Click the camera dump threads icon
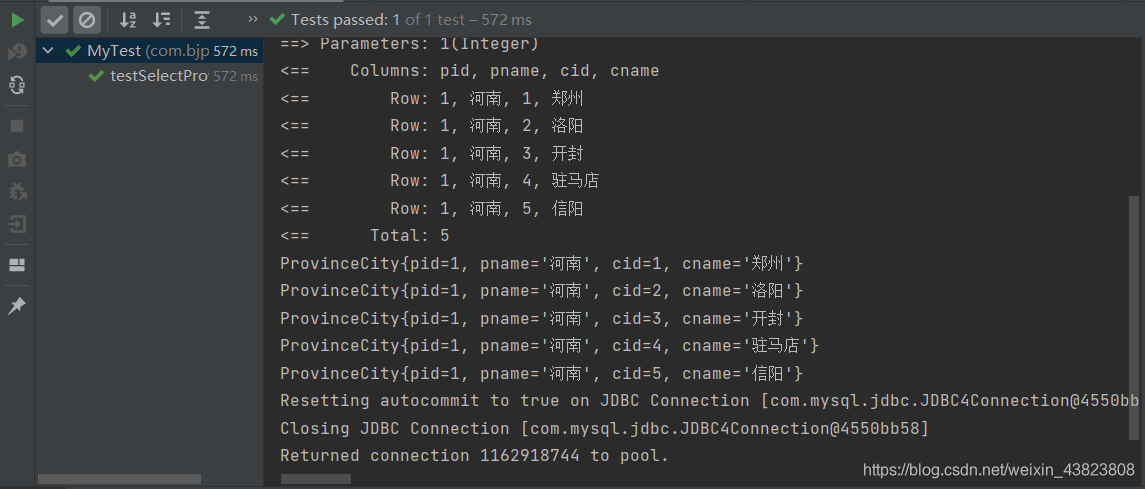The height and width of the screenshot is (489, 1145). coord(17,159)
